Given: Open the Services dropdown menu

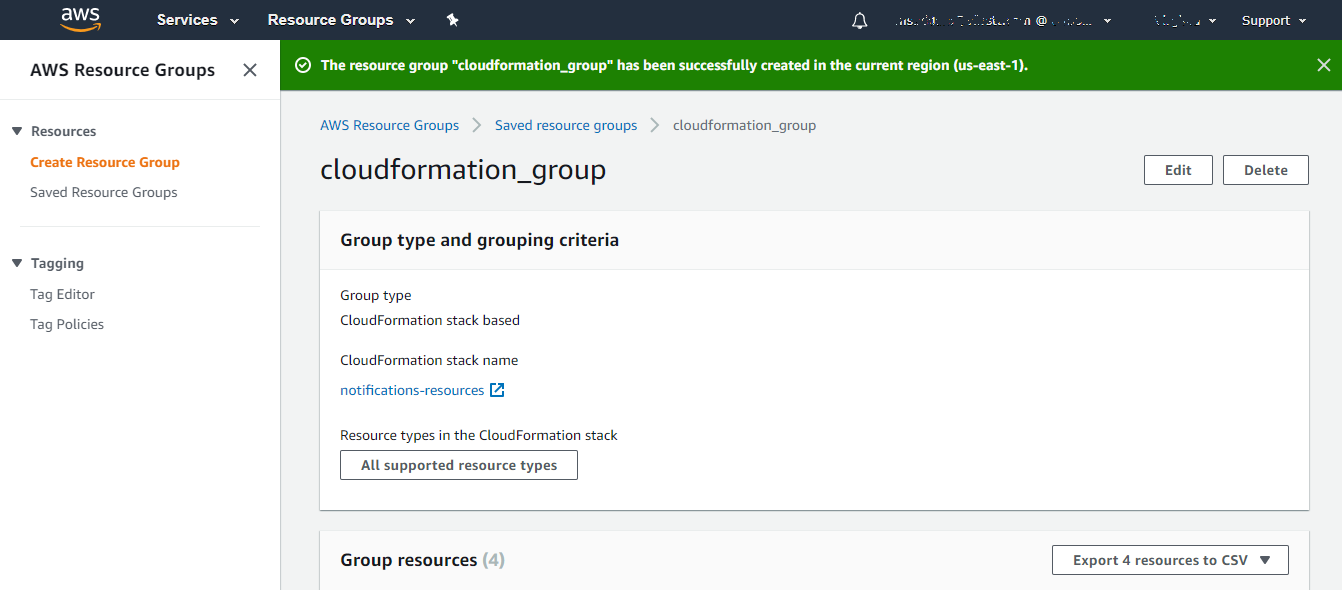Looking at the screenshot, I should [x=197, y=20].
